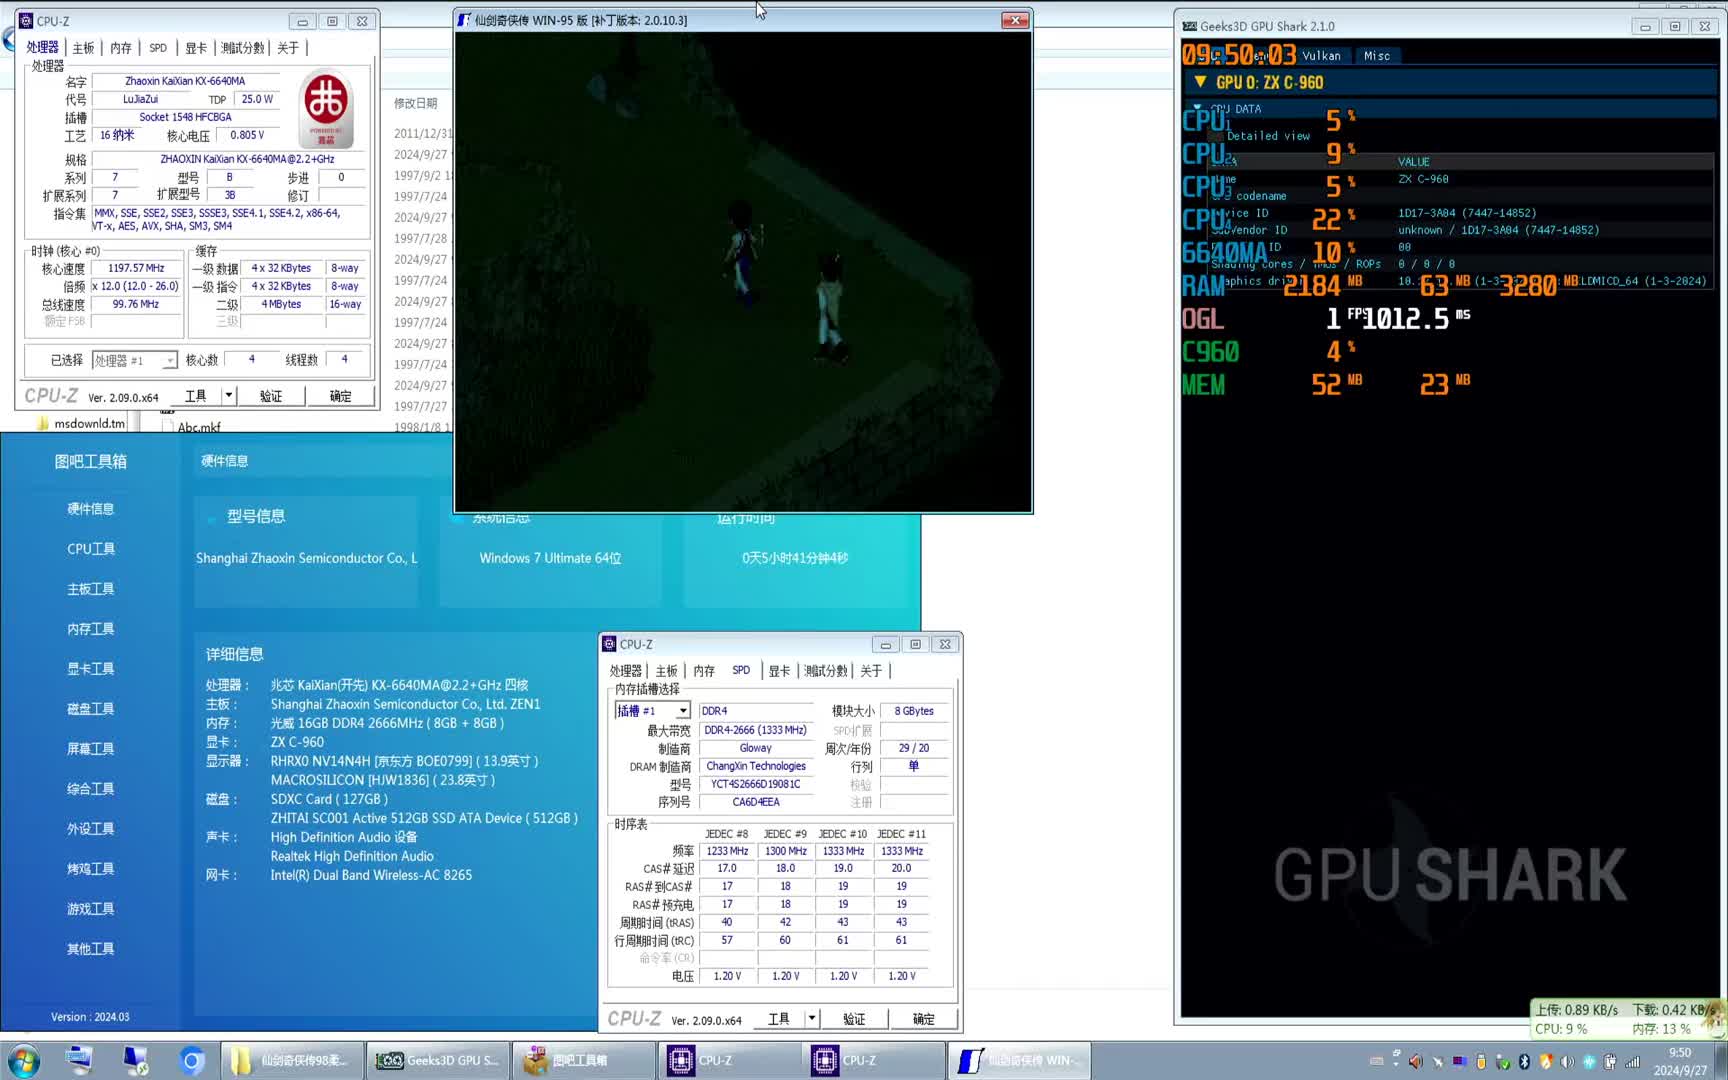Open the 处理器 #1 selection dropdown
Image resolution: width=1728 pixels, height=1080 pixels.
click(x=170, y=360)
